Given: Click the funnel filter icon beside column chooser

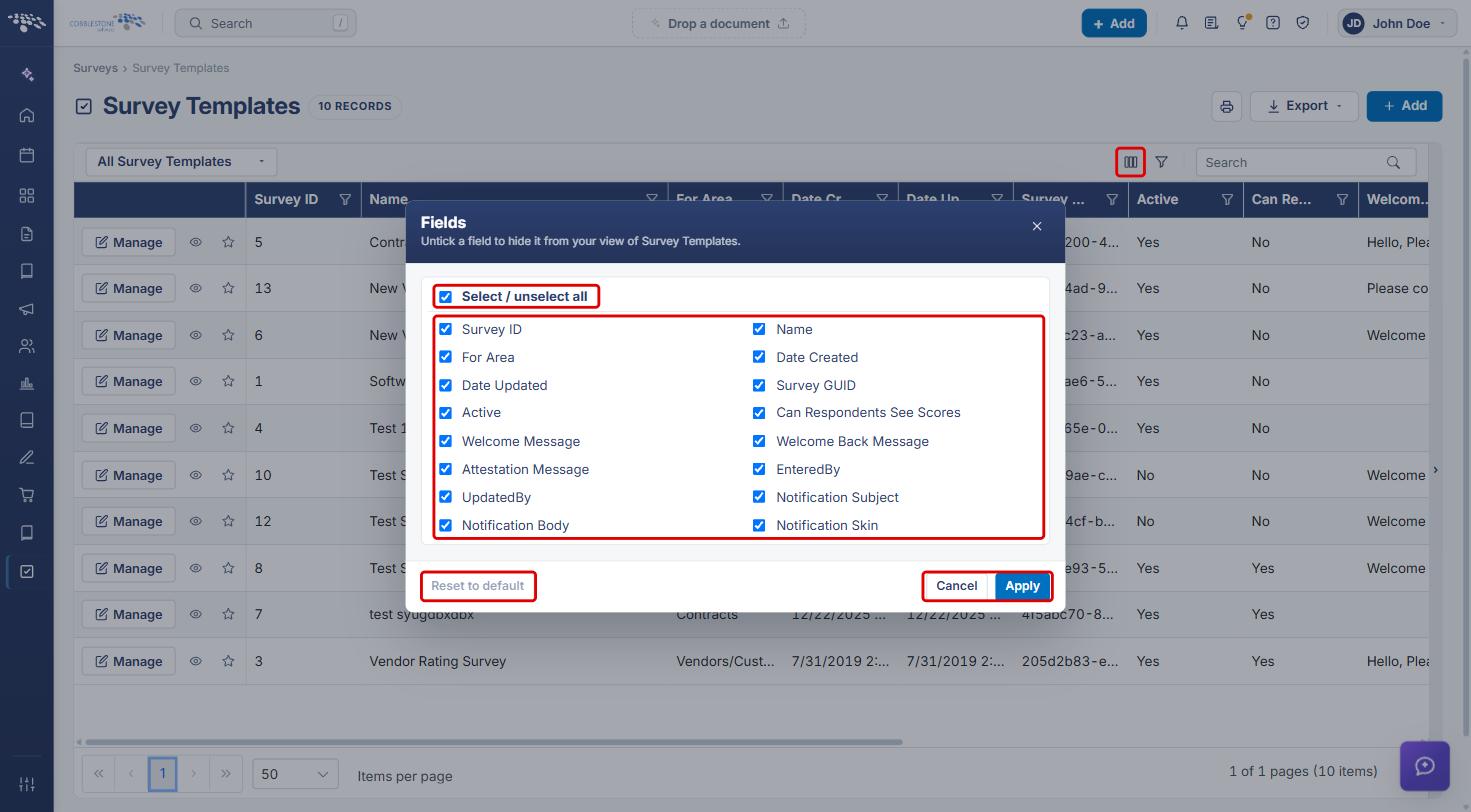Looking at the screenshot, I should (1161, 162).
